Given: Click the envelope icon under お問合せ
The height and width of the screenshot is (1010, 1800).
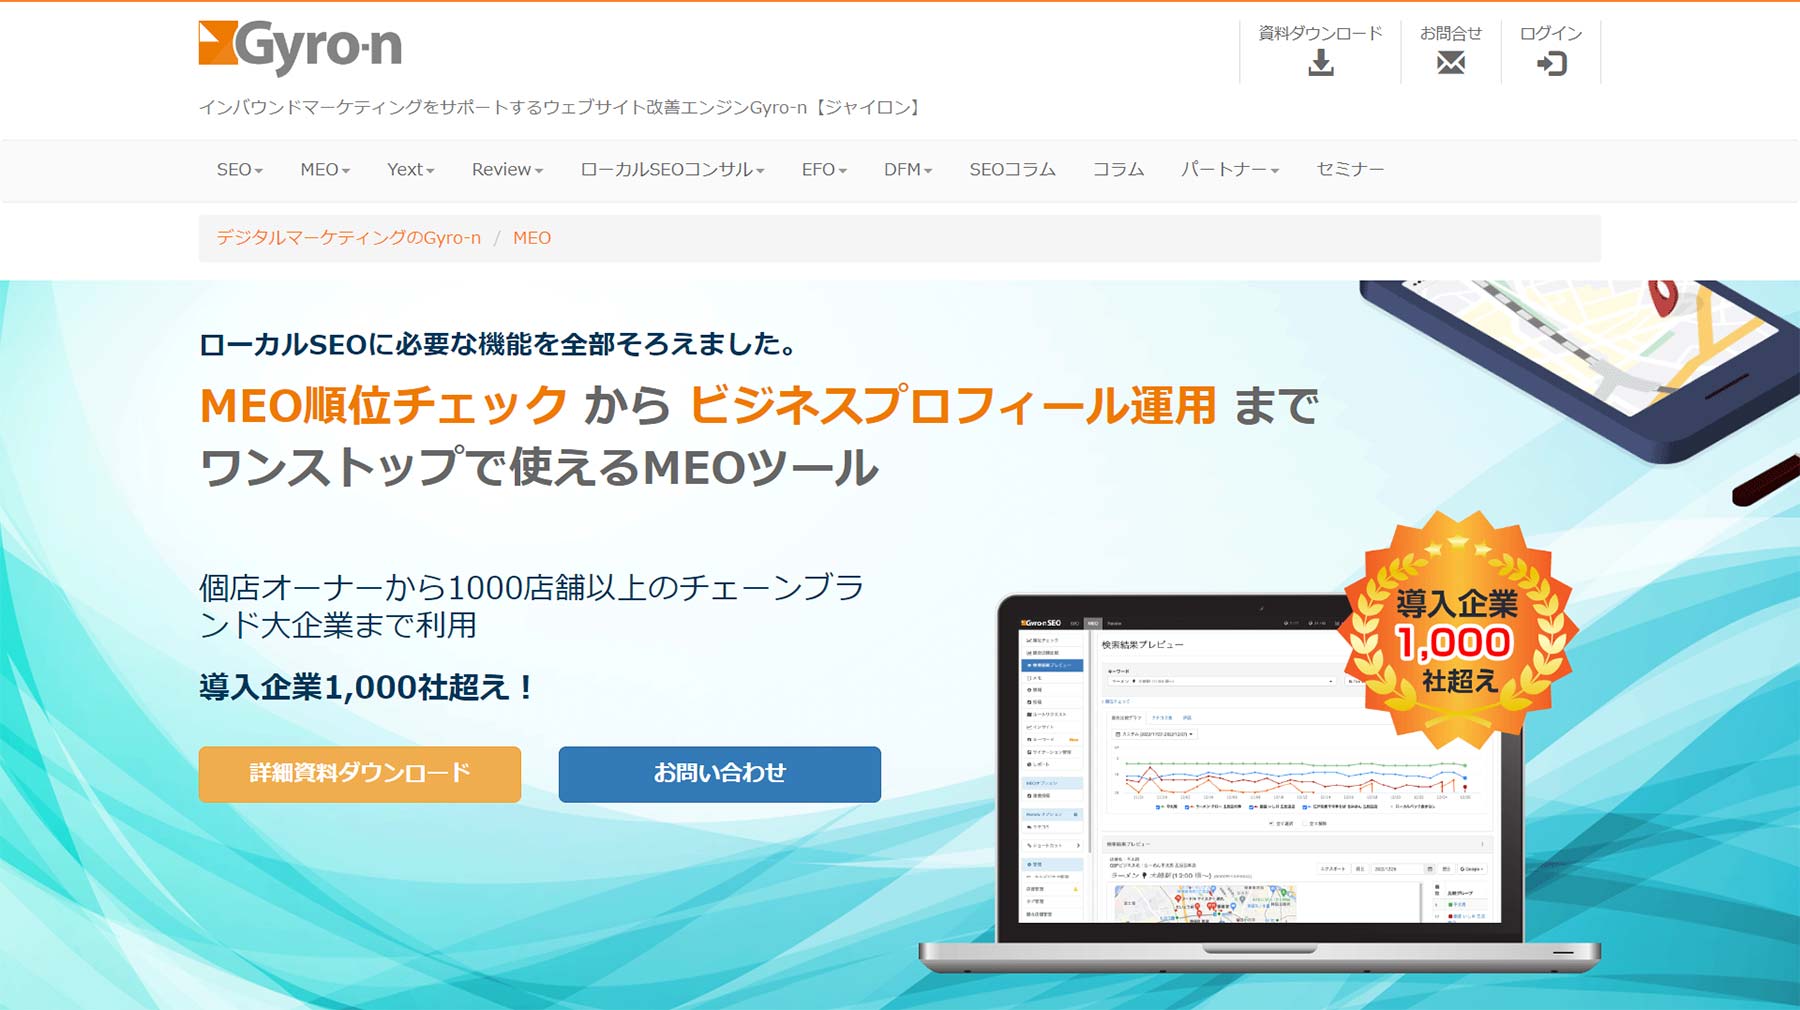Looking at the screenshot, I should coord(1451,64).
